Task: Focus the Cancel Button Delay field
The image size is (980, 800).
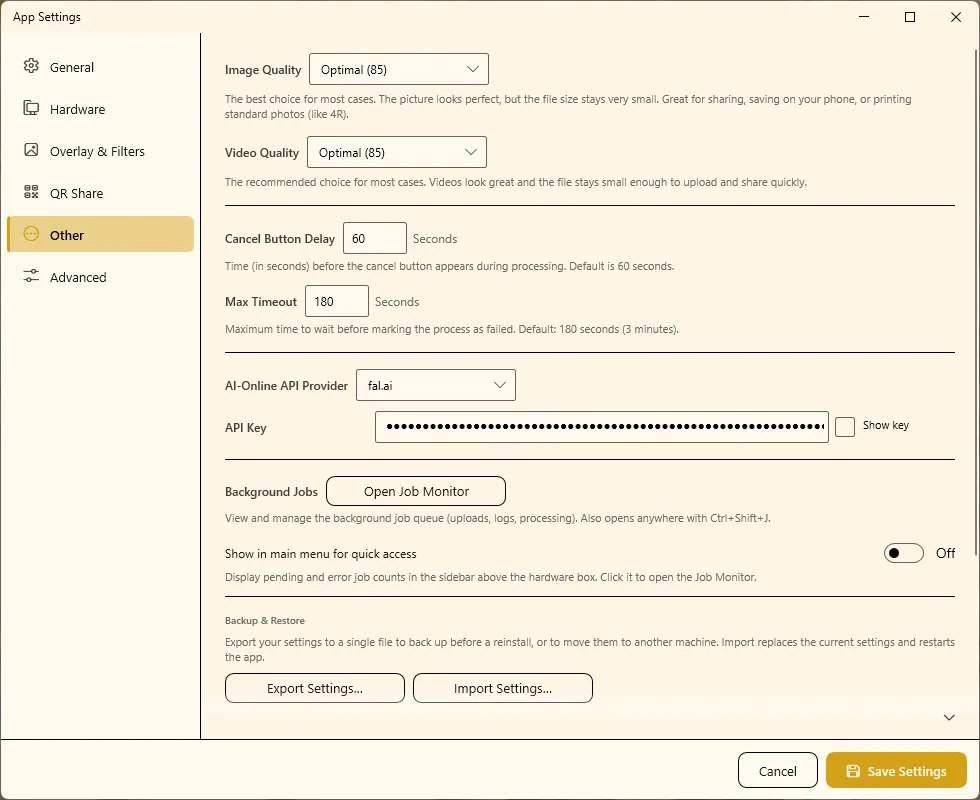Action: coord(375,238)
